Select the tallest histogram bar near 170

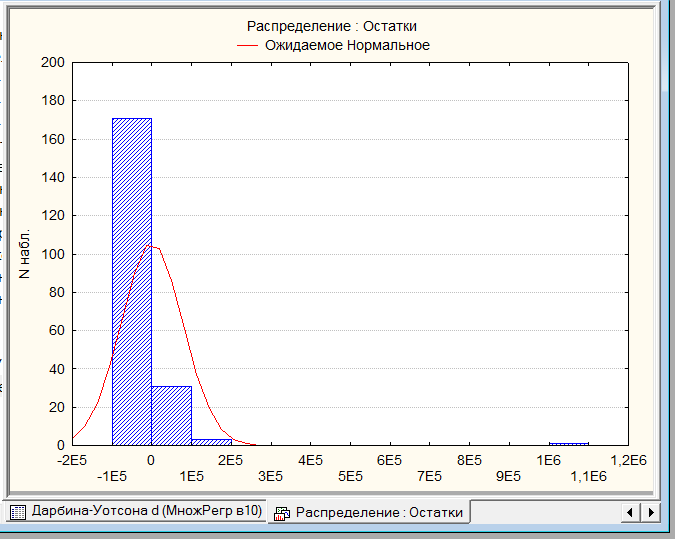point(132,282)
